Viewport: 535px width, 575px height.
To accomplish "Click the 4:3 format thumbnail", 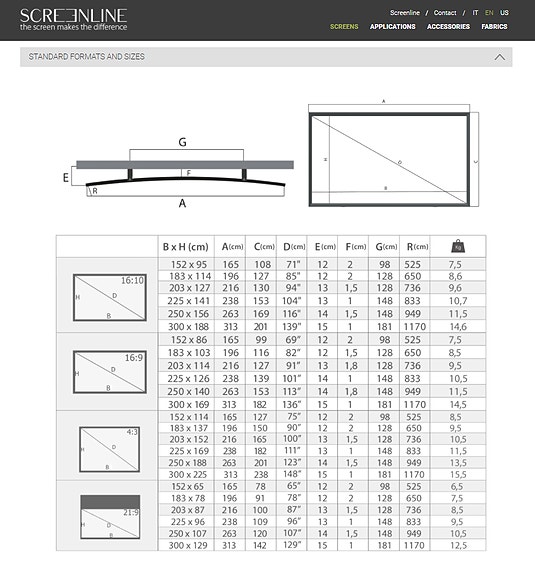I will (x=110, y=449).
